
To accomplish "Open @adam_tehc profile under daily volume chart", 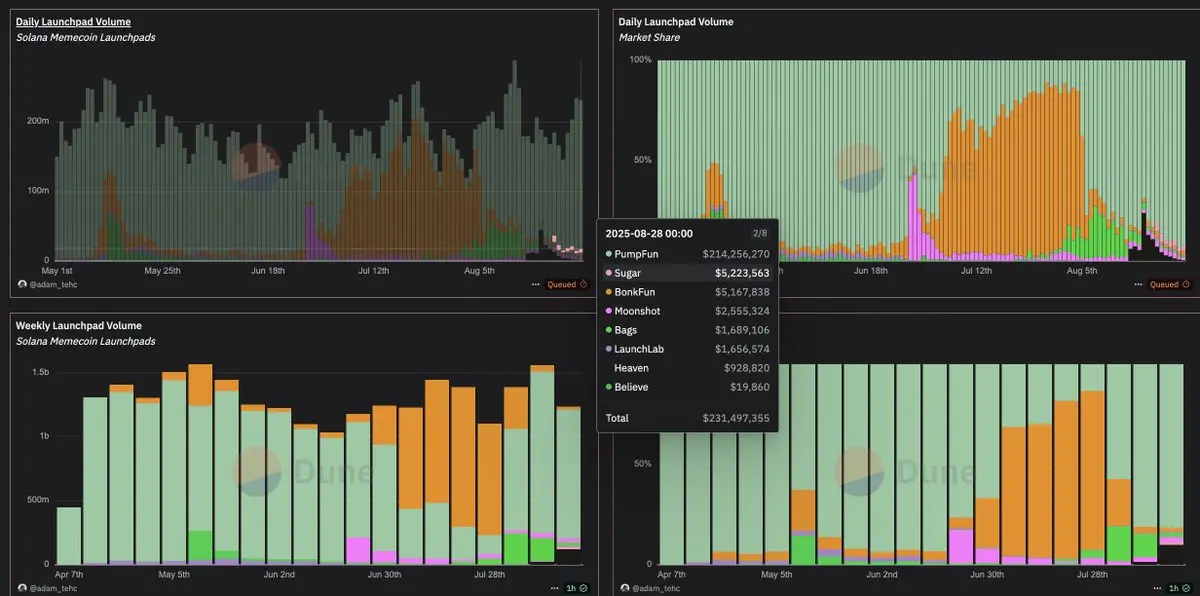I will 54,284.
